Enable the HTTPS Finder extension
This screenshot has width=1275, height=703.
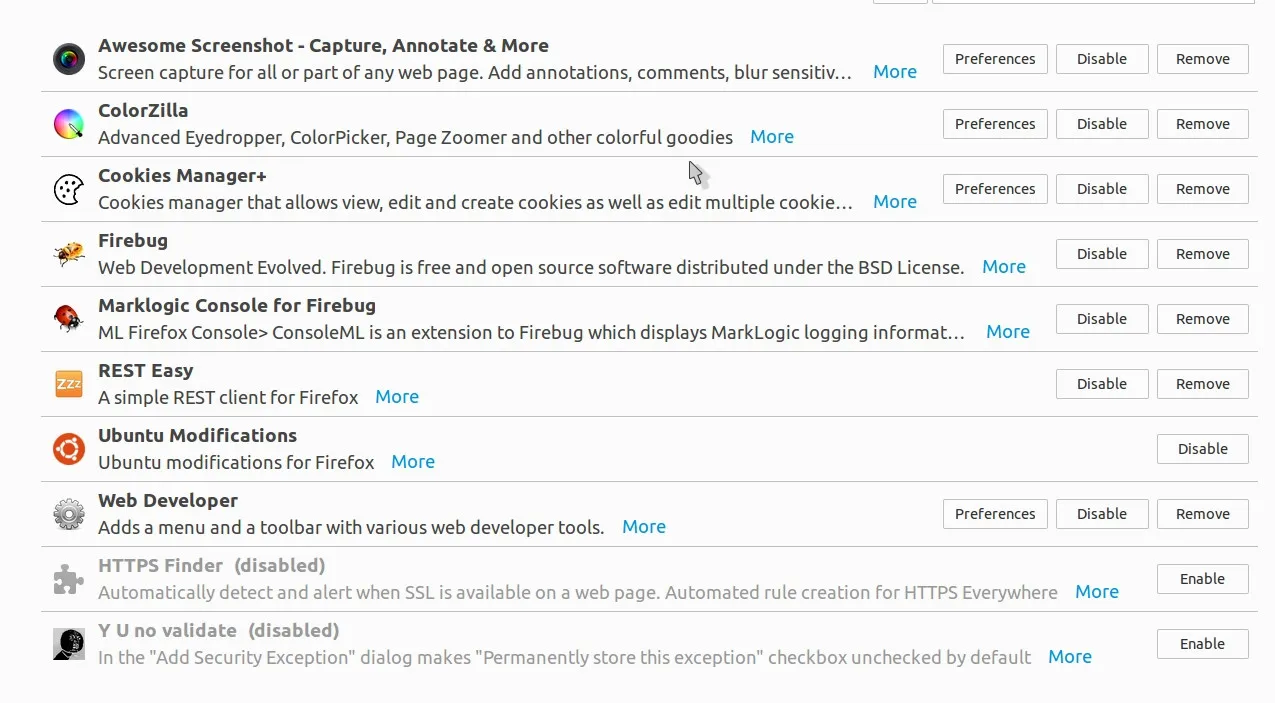tap(1202, 579)
